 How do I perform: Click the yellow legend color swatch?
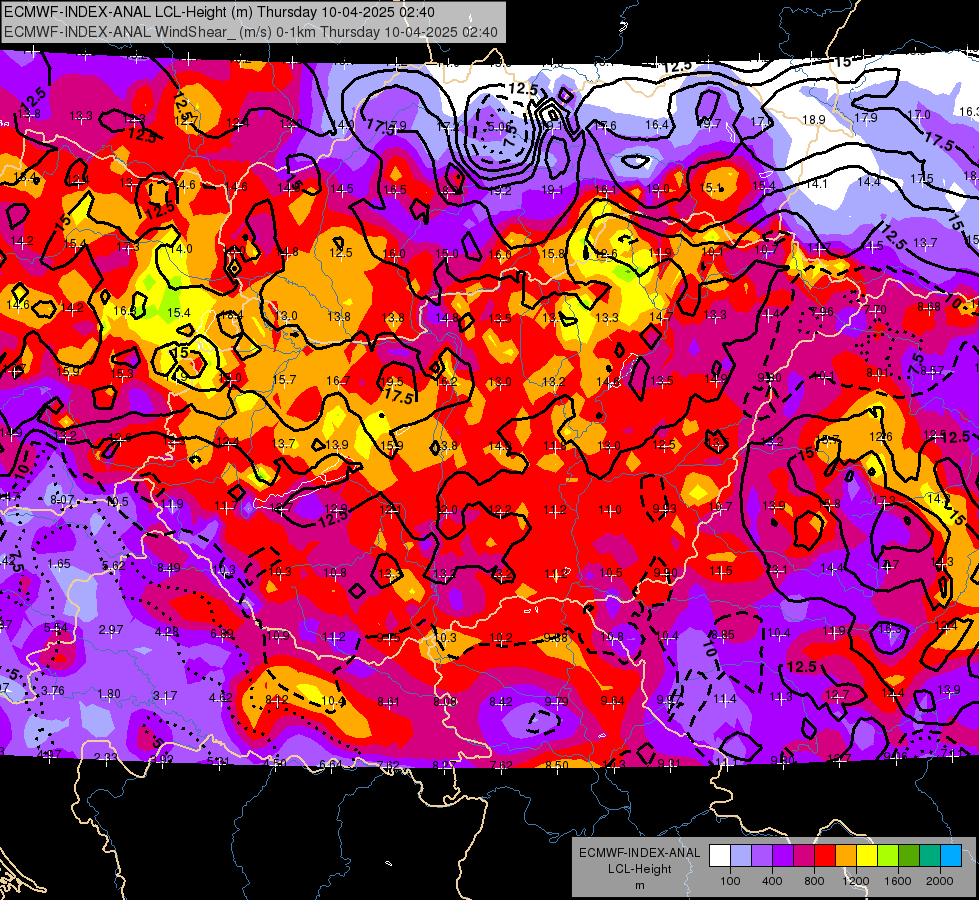click(x=867, y=855)
